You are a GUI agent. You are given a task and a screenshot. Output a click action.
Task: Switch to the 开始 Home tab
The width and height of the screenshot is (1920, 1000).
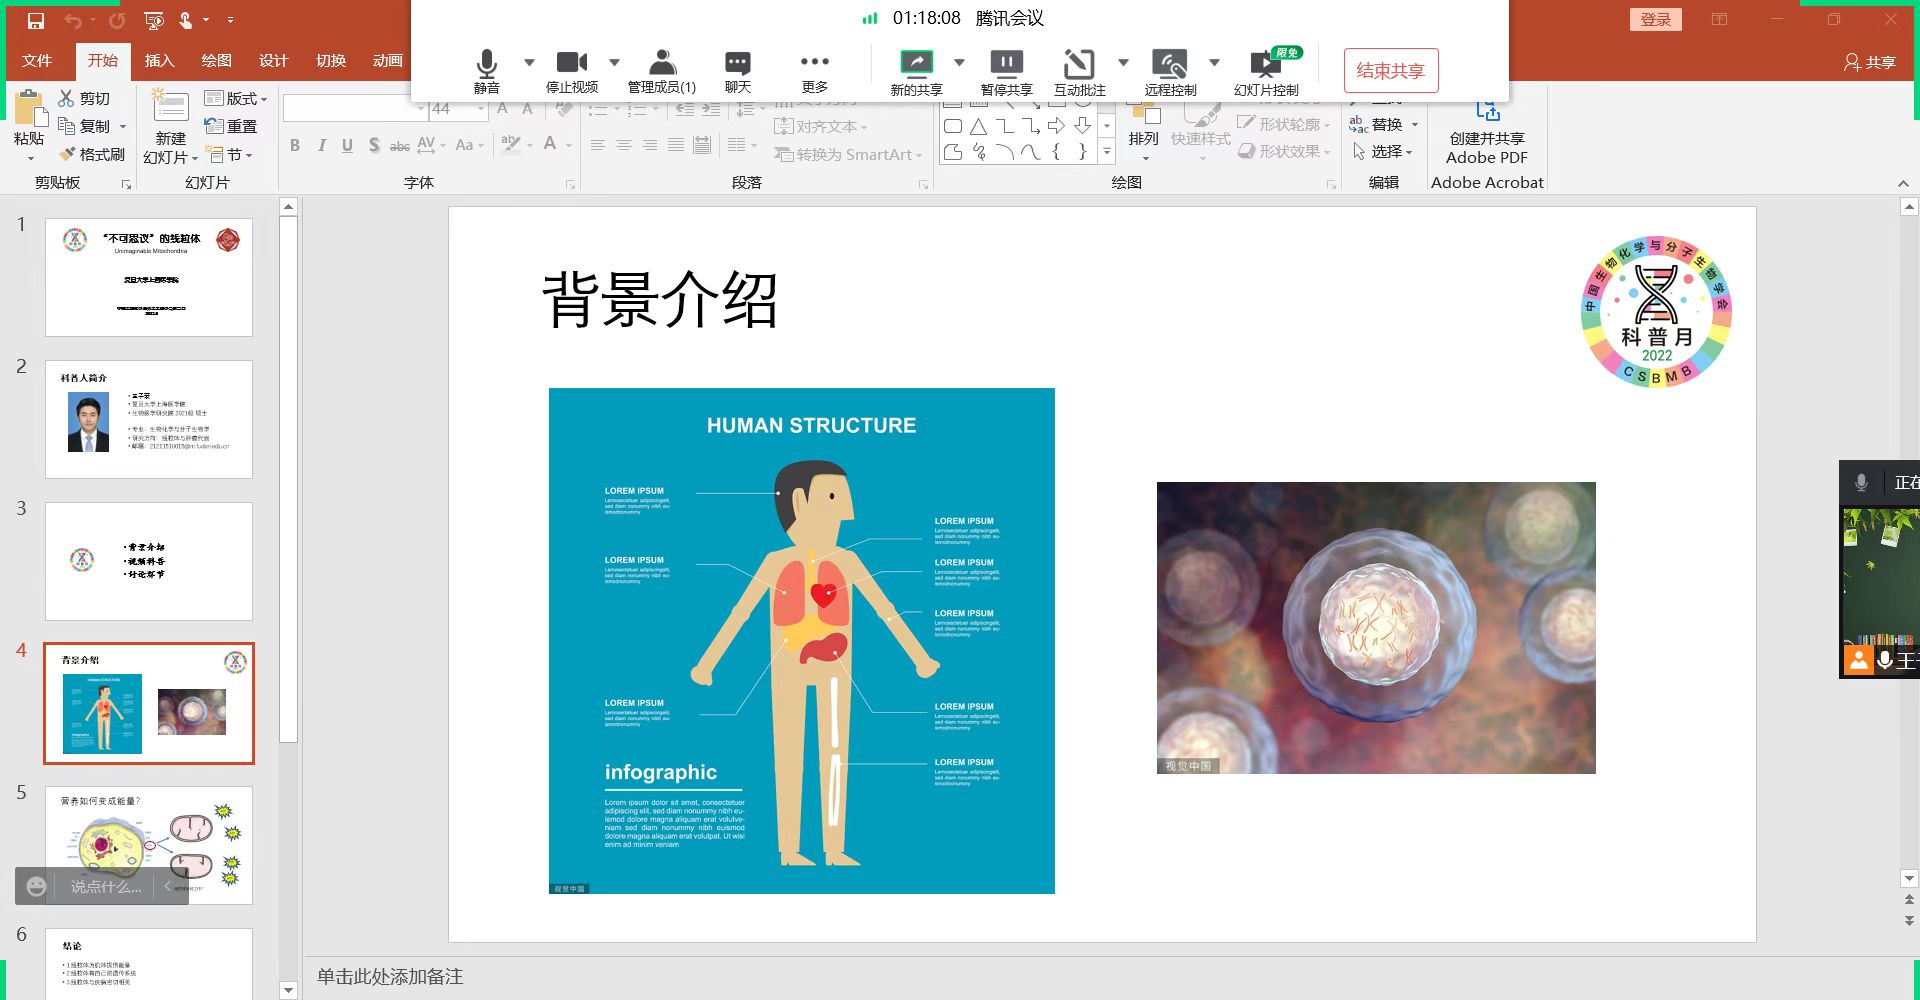(x=102, y=60)
